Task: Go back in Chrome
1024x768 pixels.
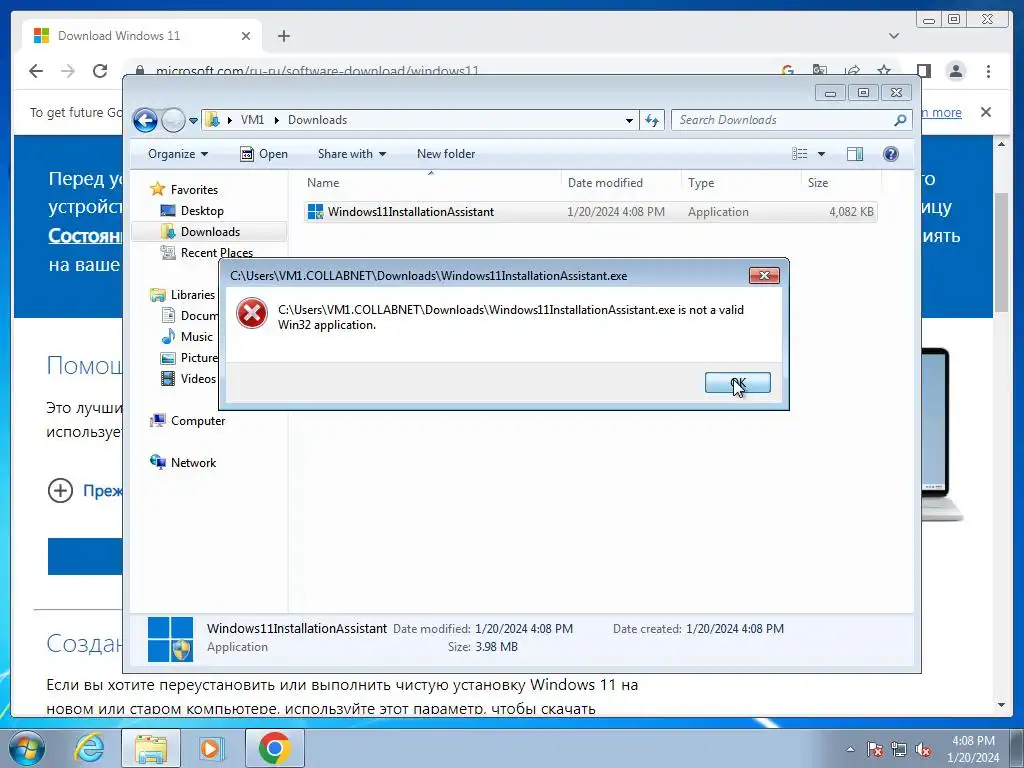Action: (36, 71)
